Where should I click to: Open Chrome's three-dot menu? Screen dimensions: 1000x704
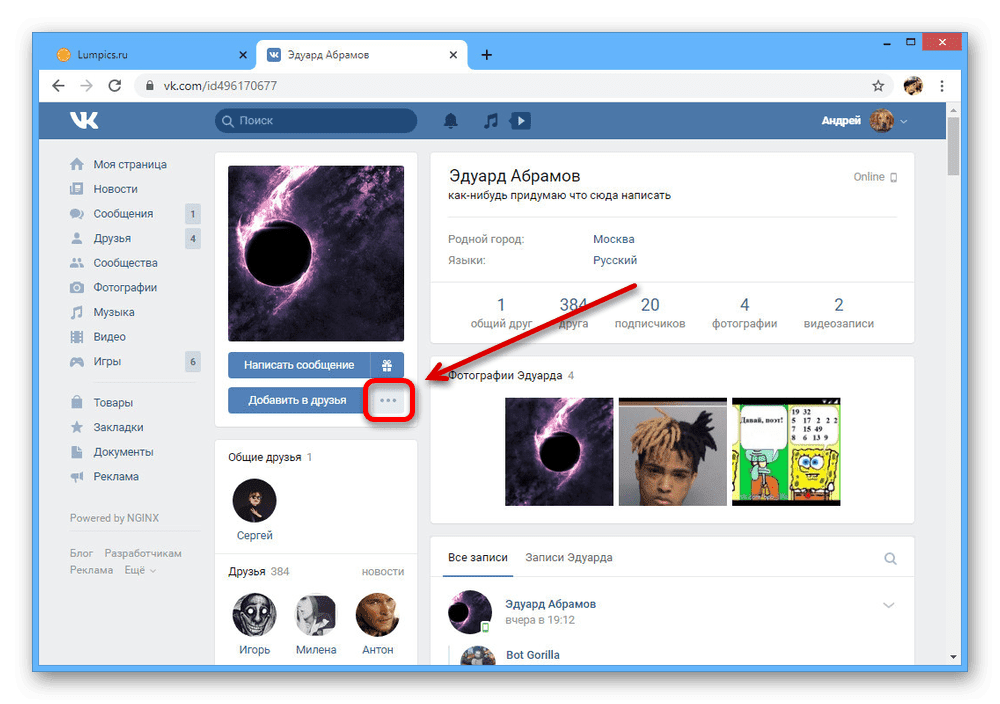pos(942,85)
